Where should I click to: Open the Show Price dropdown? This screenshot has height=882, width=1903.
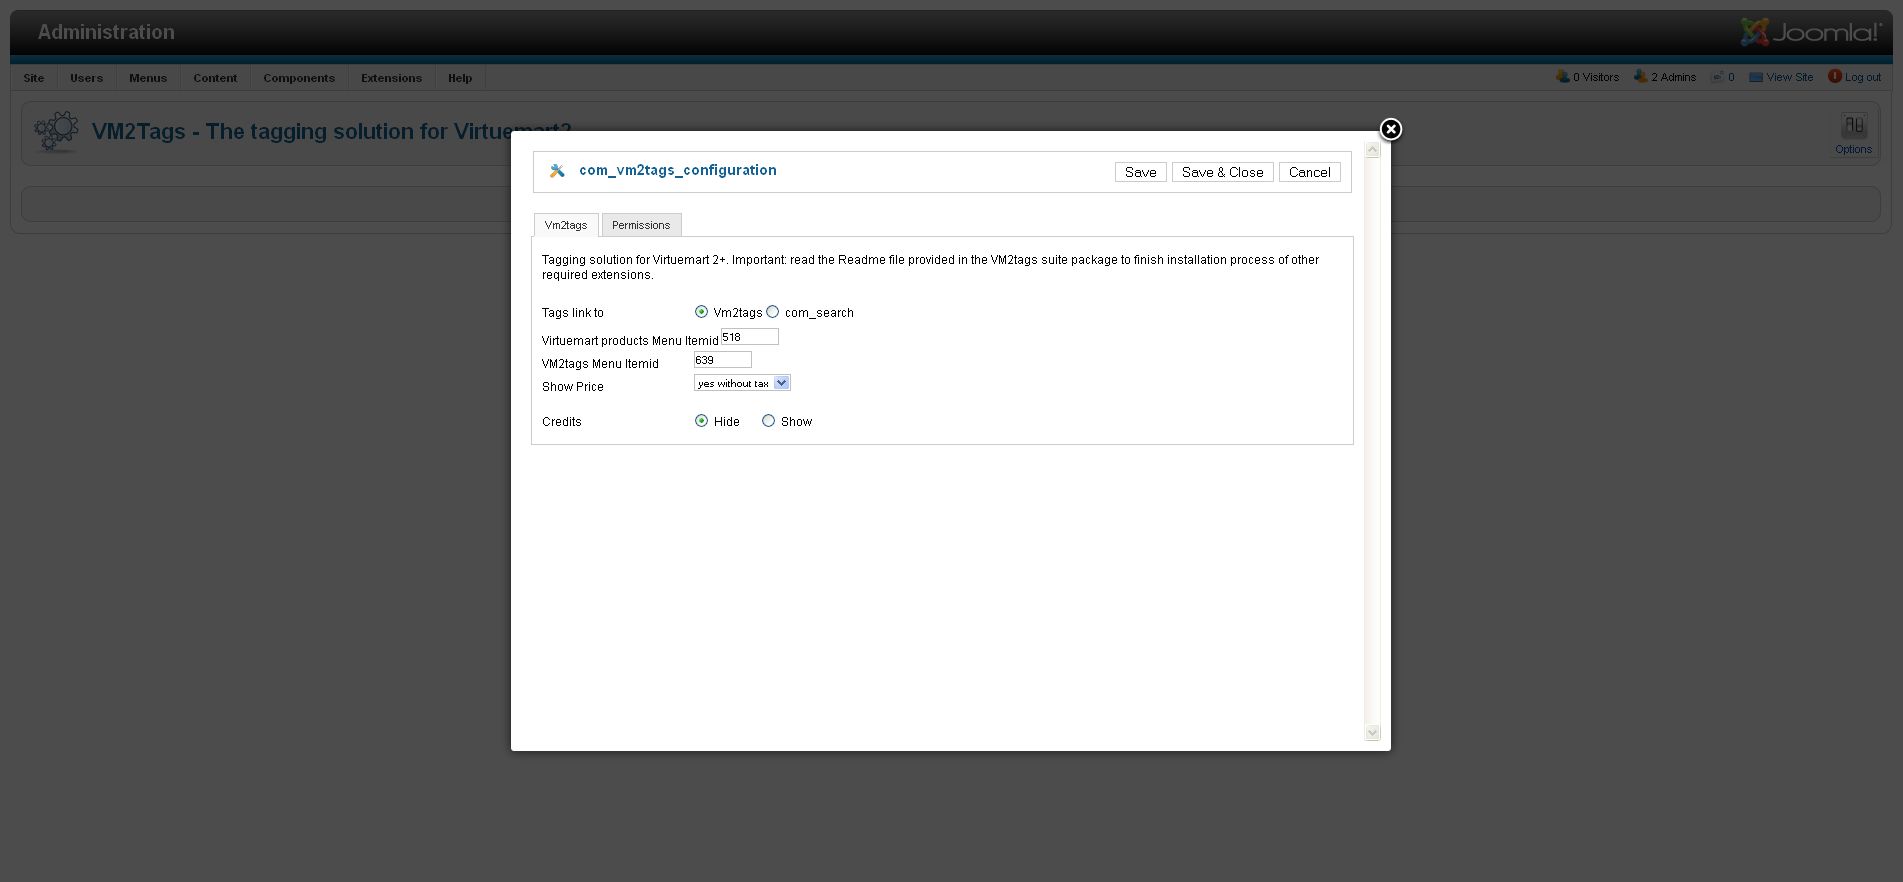(742, 383)
